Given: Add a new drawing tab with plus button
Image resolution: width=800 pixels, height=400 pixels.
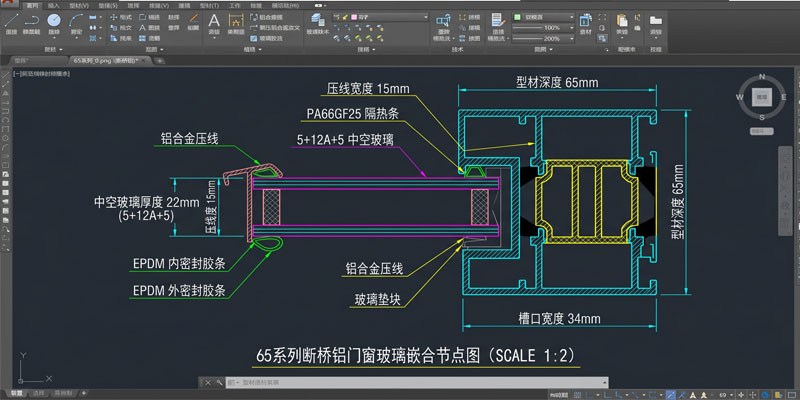Looking at the screenshot, I should point(160,61).
